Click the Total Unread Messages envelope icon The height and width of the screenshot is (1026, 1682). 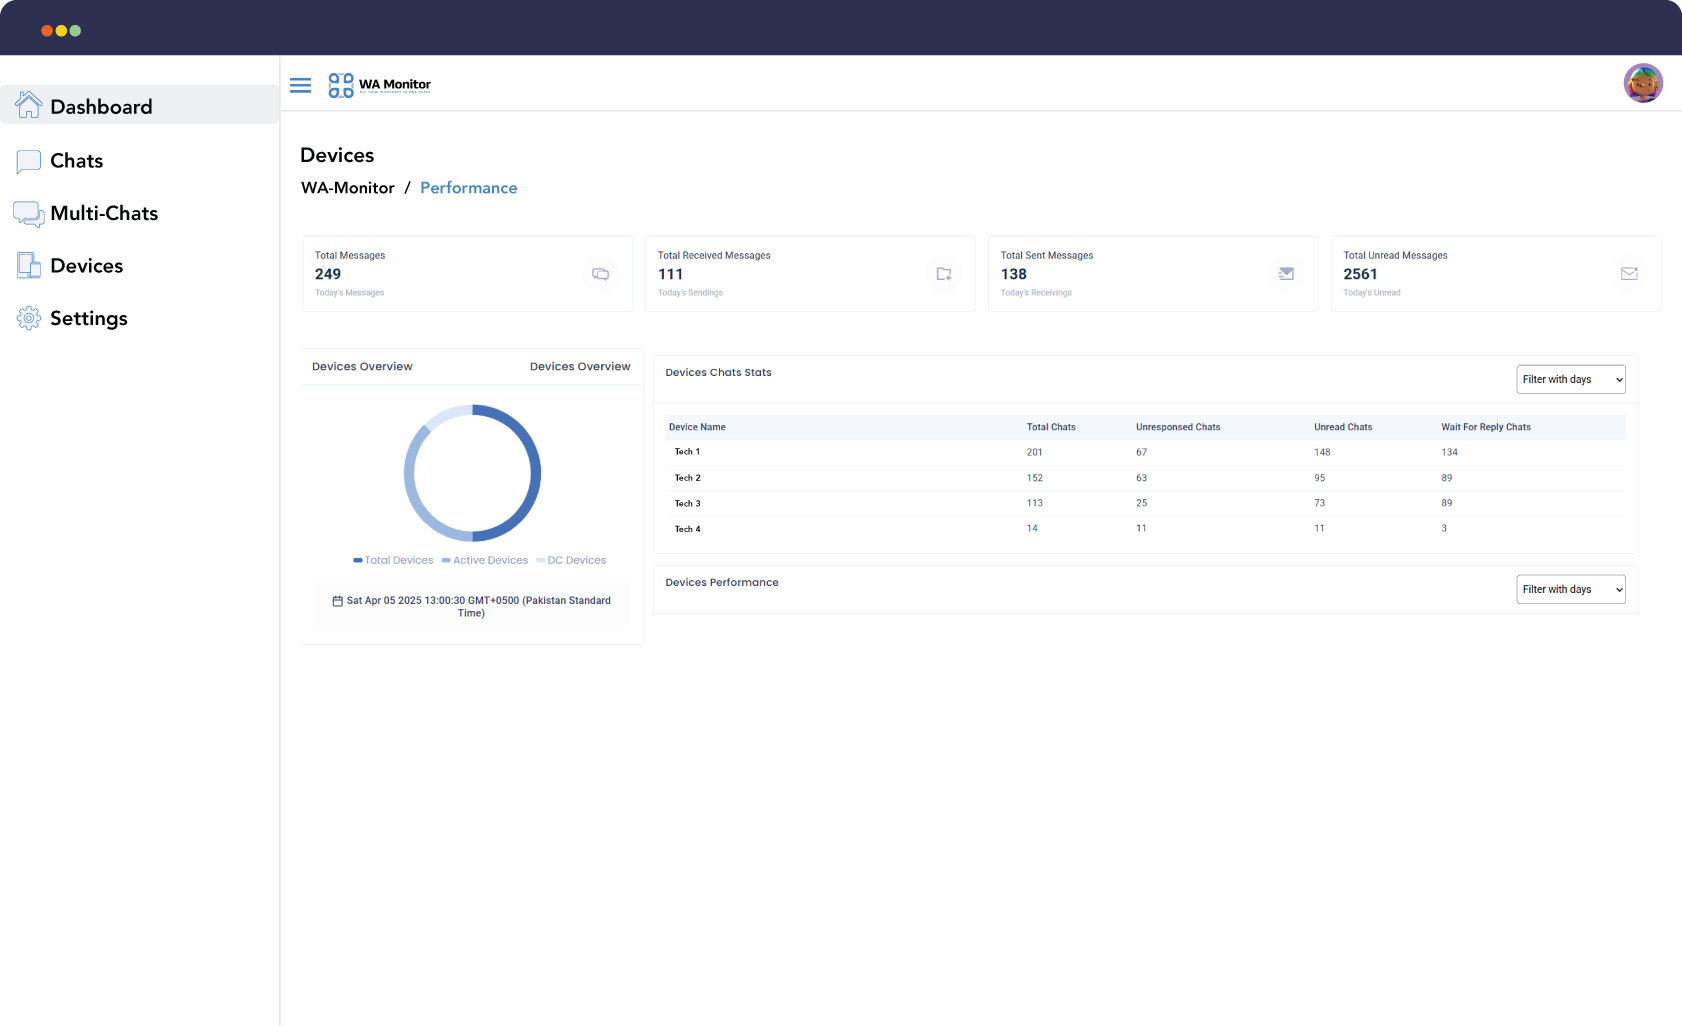pos(1629,274)
